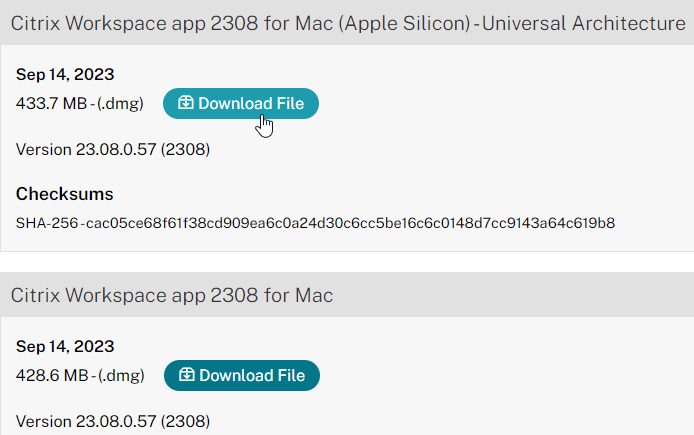This screenshot has height=435, width=694.
Task: Click the download icon in the lower Download File button
Action: 186,375
